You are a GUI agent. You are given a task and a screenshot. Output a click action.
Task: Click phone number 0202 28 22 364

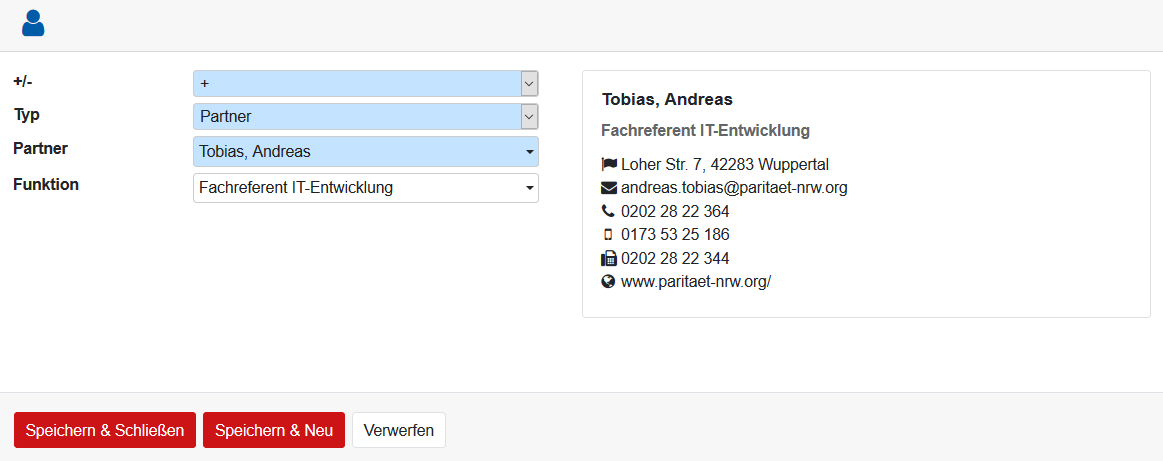tap(675, 211)
